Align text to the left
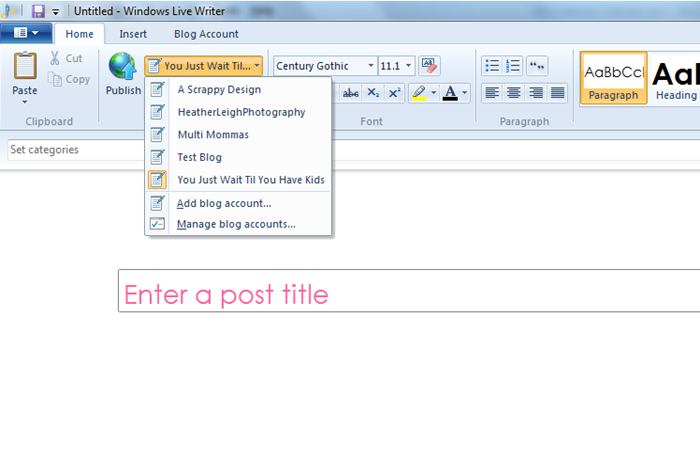 492,93
